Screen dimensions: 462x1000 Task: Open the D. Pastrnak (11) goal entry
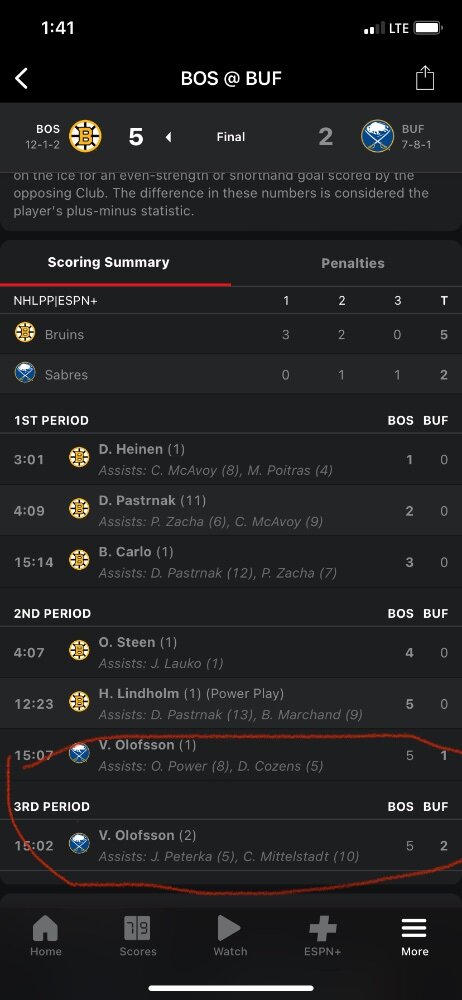pos(231,511)
